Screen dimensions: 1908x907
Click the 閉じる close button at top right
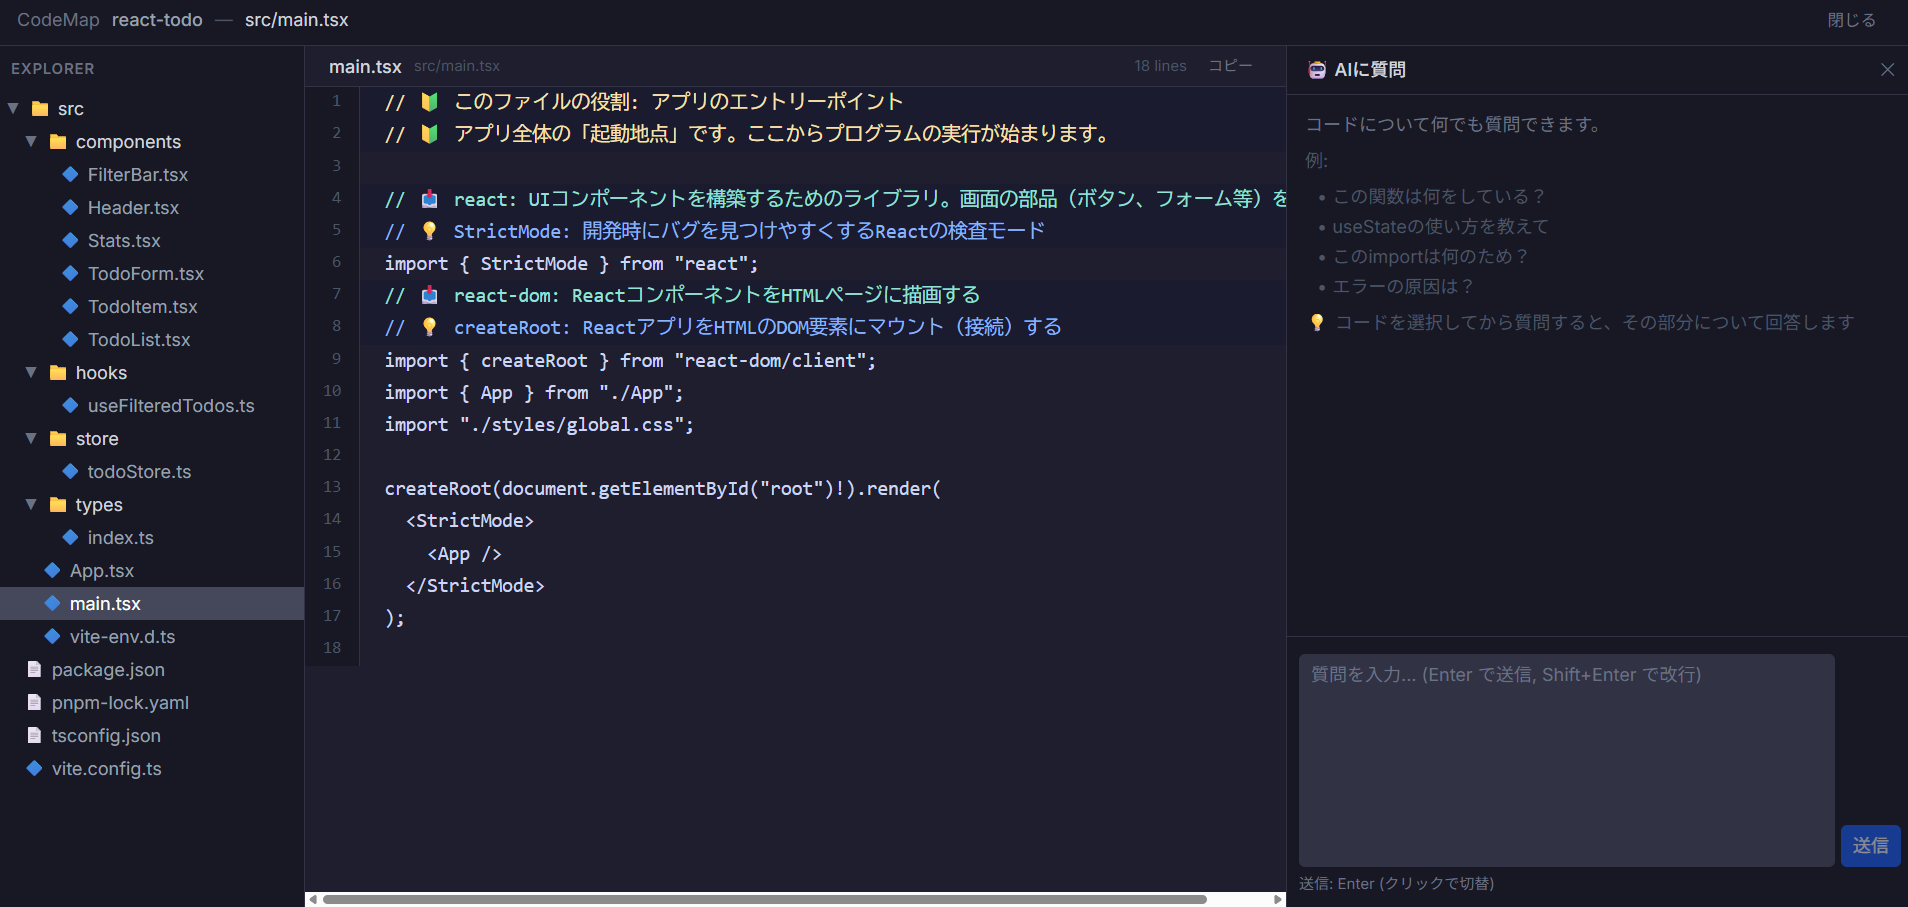coord(1851,20)
